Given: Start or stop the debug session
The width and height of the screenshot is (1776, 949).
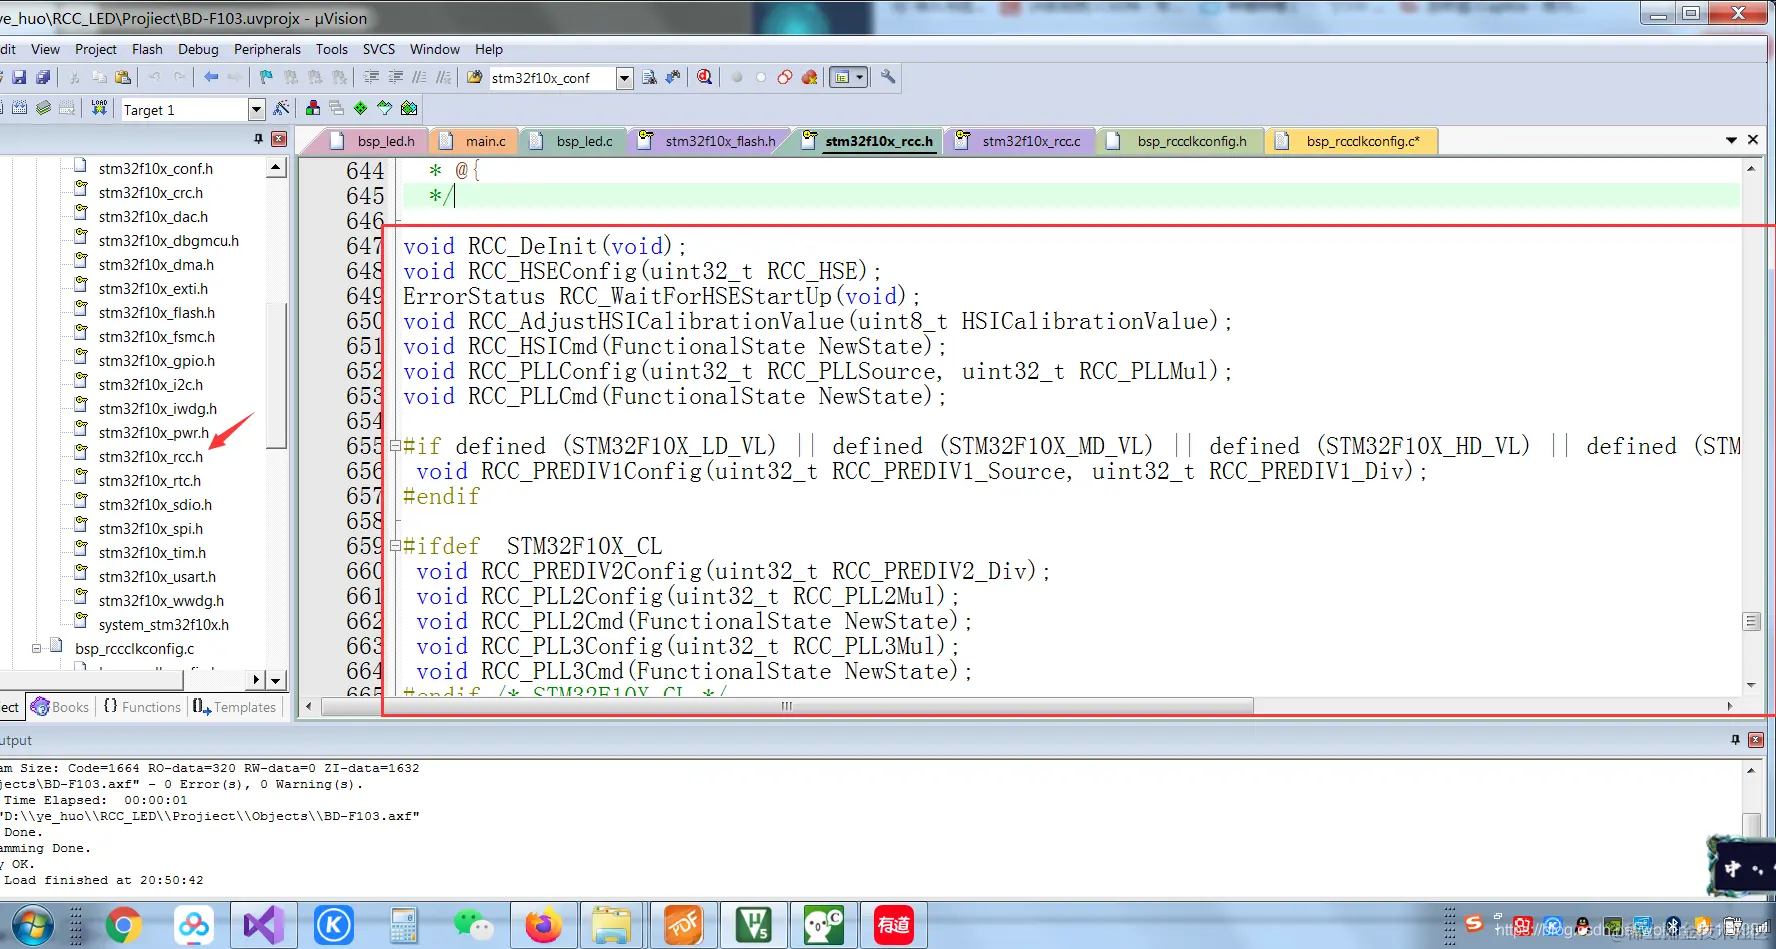Looking at the screenshot, I should click(705, 77).
